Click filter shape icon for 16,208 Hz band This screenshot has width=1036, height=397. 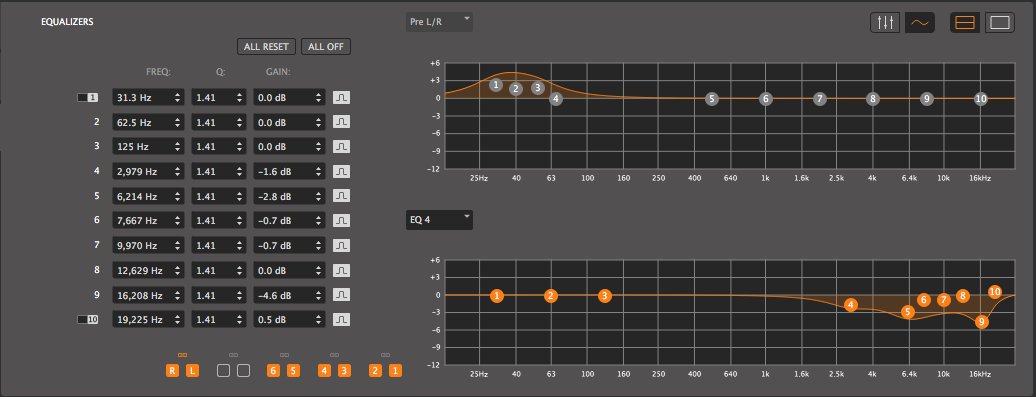pos(341,295)
